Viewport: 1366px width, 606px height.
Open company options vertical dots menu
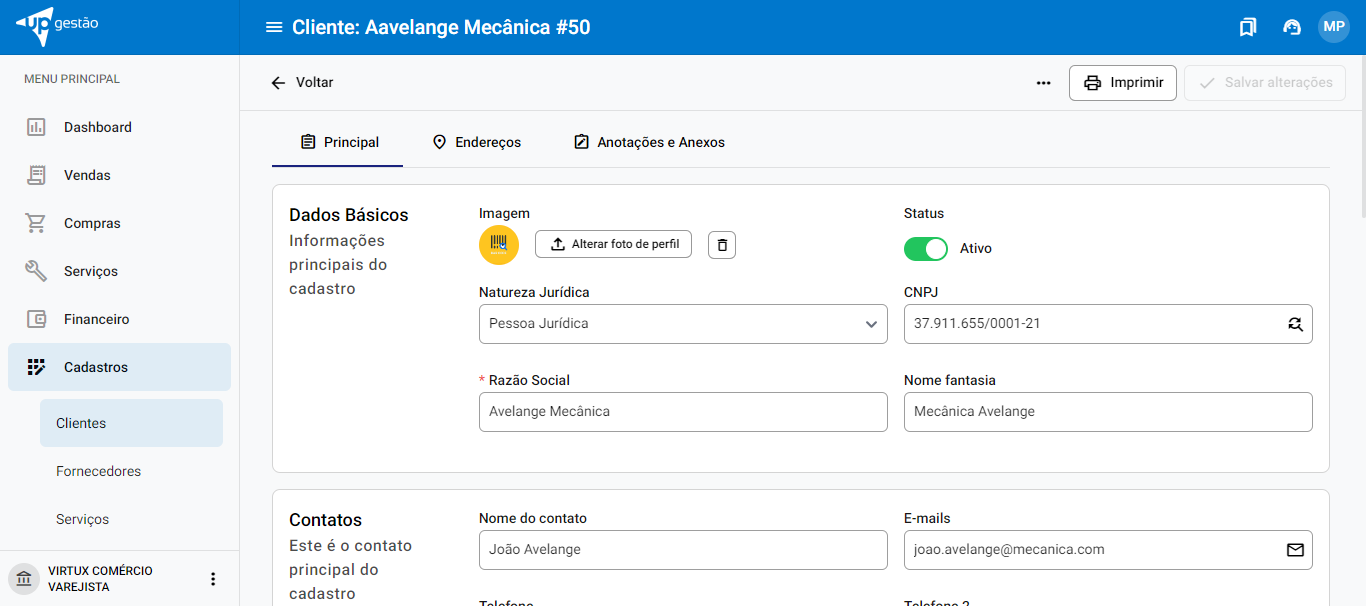(212, 579)
